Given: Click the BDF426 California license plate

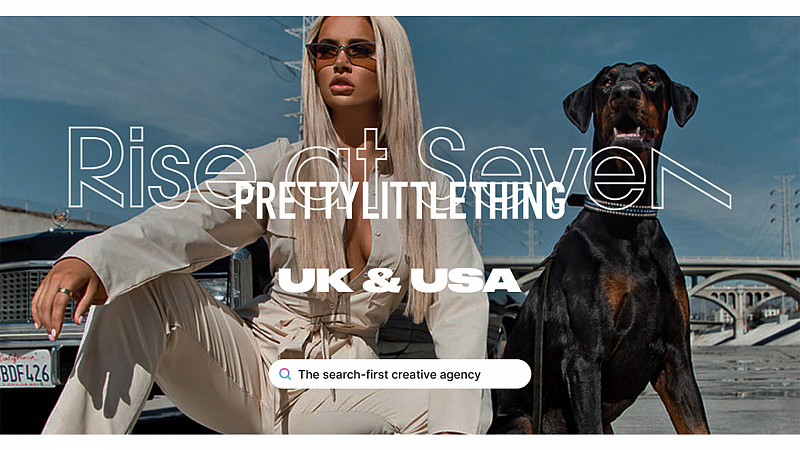Looking at the screenshot, I should [x=26, y=368].
